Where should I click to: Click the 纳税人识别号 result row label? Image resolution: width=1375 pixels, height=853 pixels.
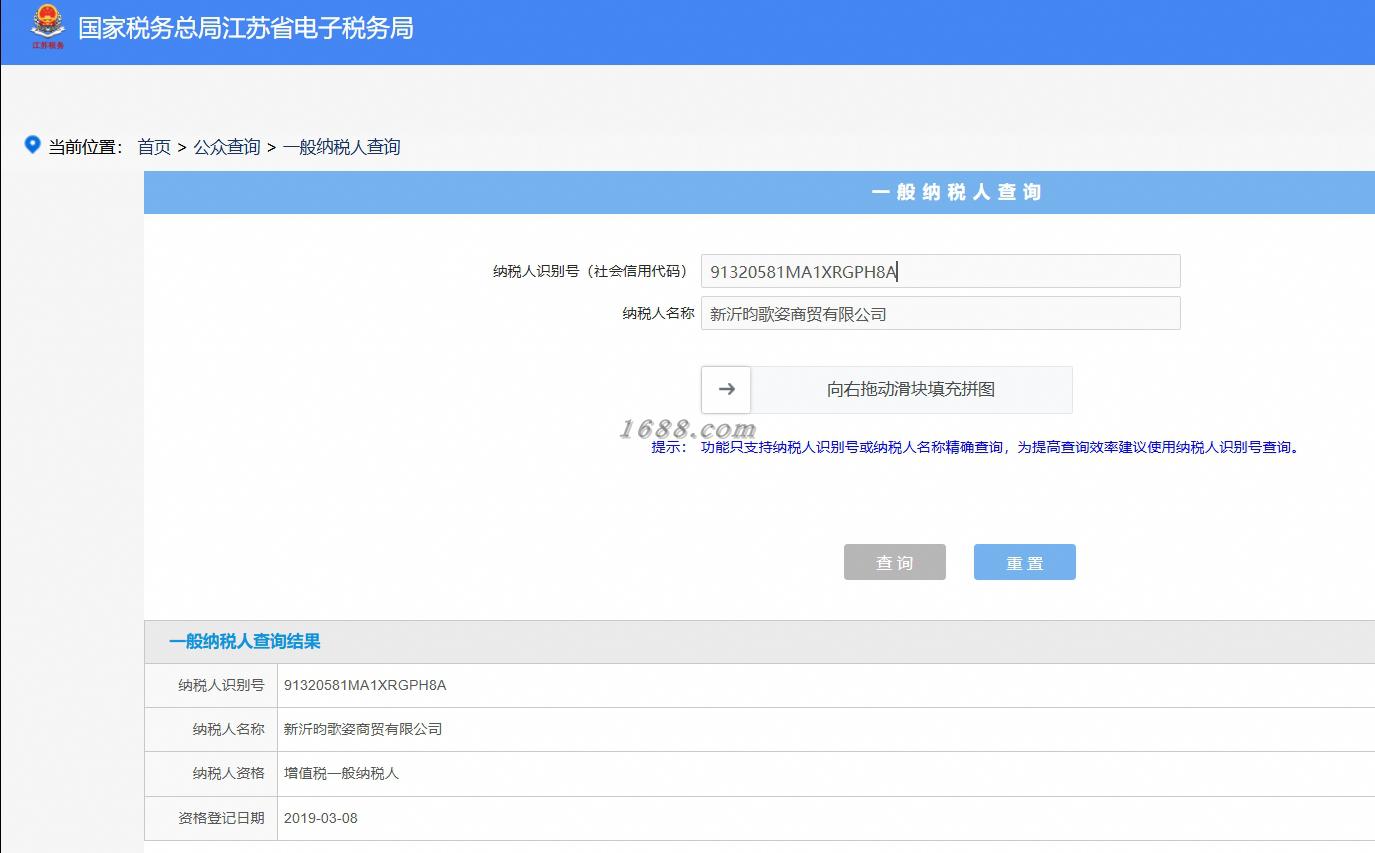click(221, 685)
